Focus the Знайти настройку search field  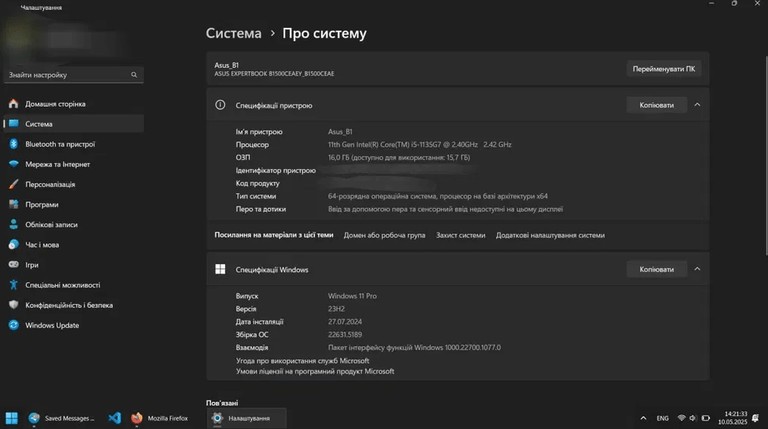[73, 75]
